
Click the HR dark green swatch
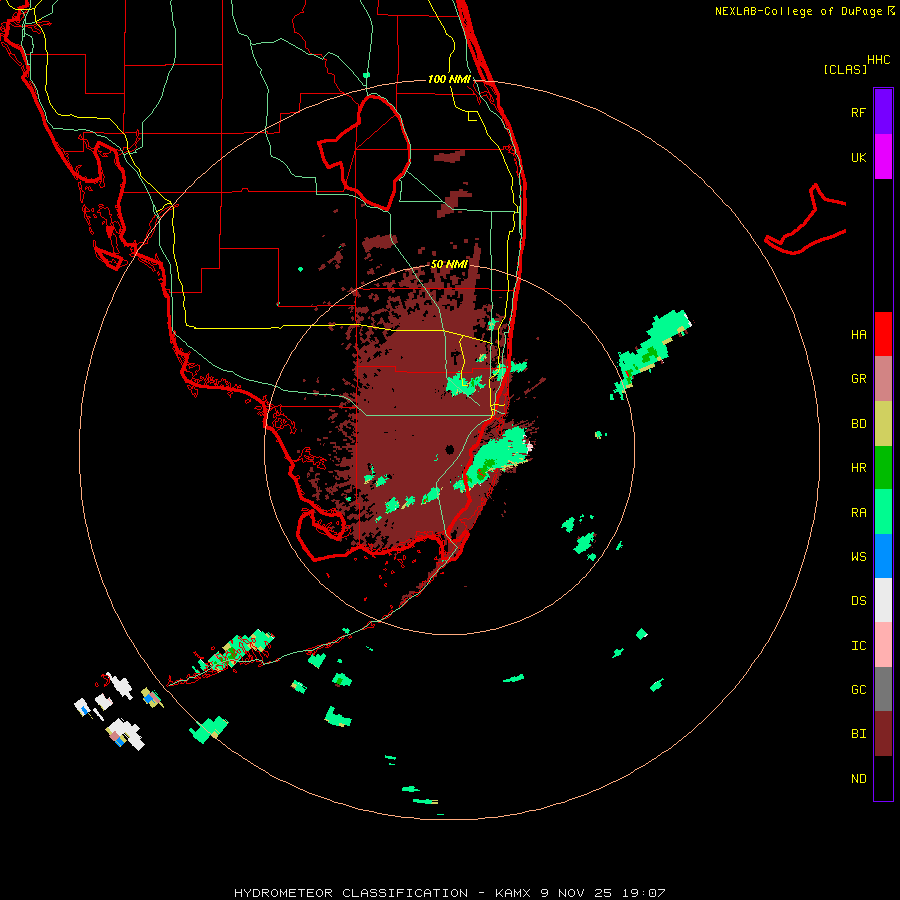[x=883, y=468]
